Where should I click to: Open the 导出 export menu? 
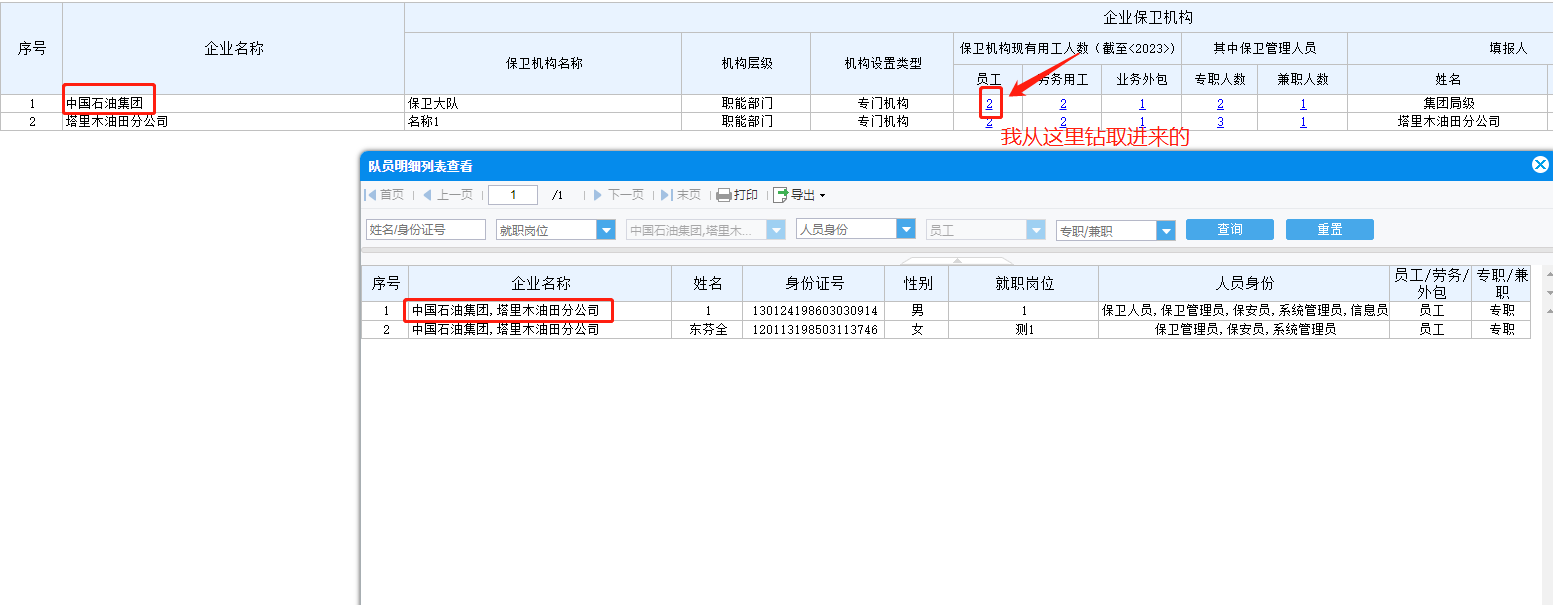799,195
